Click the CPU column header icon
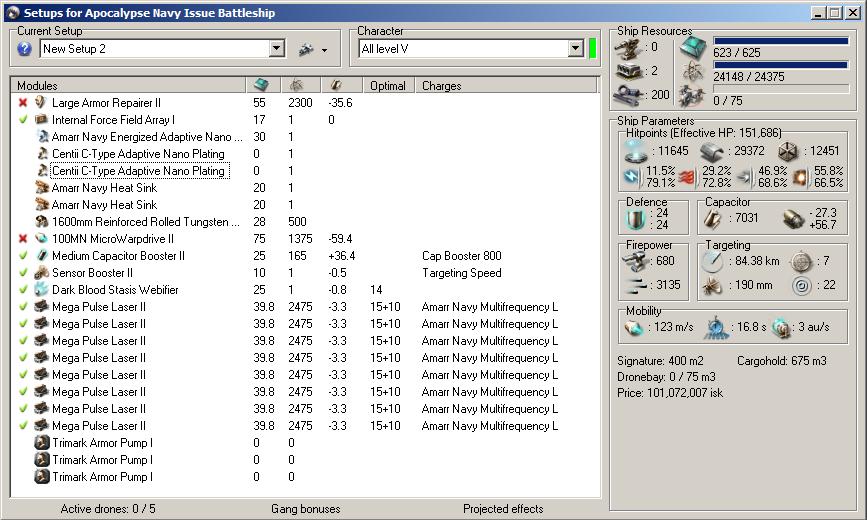This screenshot has height=520, width=867. click(261, 85)
